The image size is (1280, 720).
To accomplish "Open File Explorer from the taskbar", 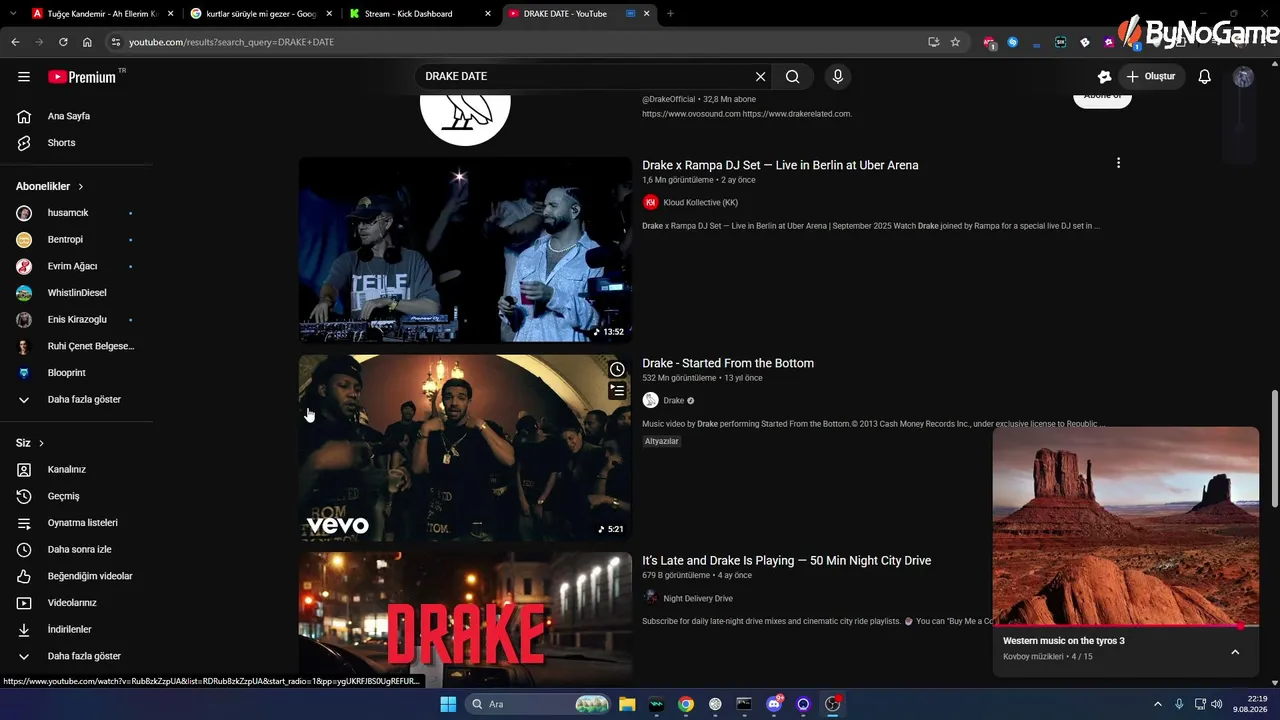I will [x=627, y=704].
